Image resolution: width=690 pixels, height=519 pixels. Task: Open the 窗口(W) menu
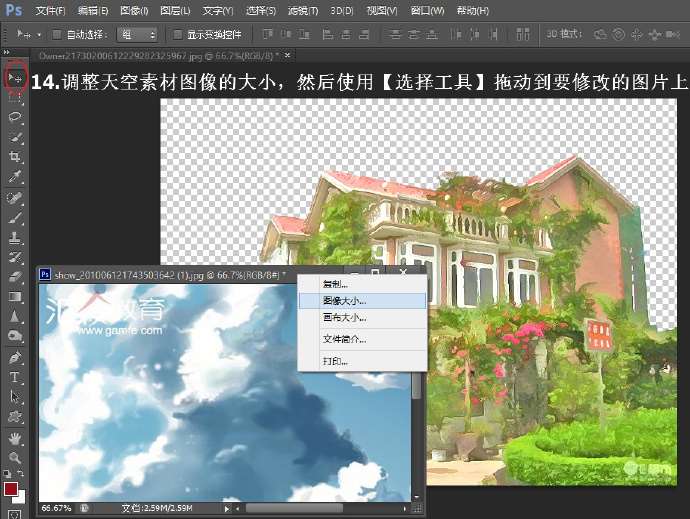coord(427,10)
